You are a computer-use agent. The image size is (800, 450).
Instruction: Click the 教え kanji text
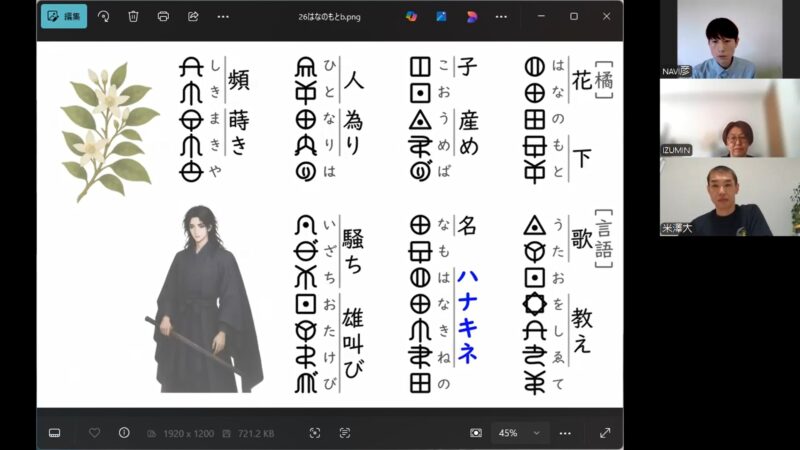(x=582, y=331)
